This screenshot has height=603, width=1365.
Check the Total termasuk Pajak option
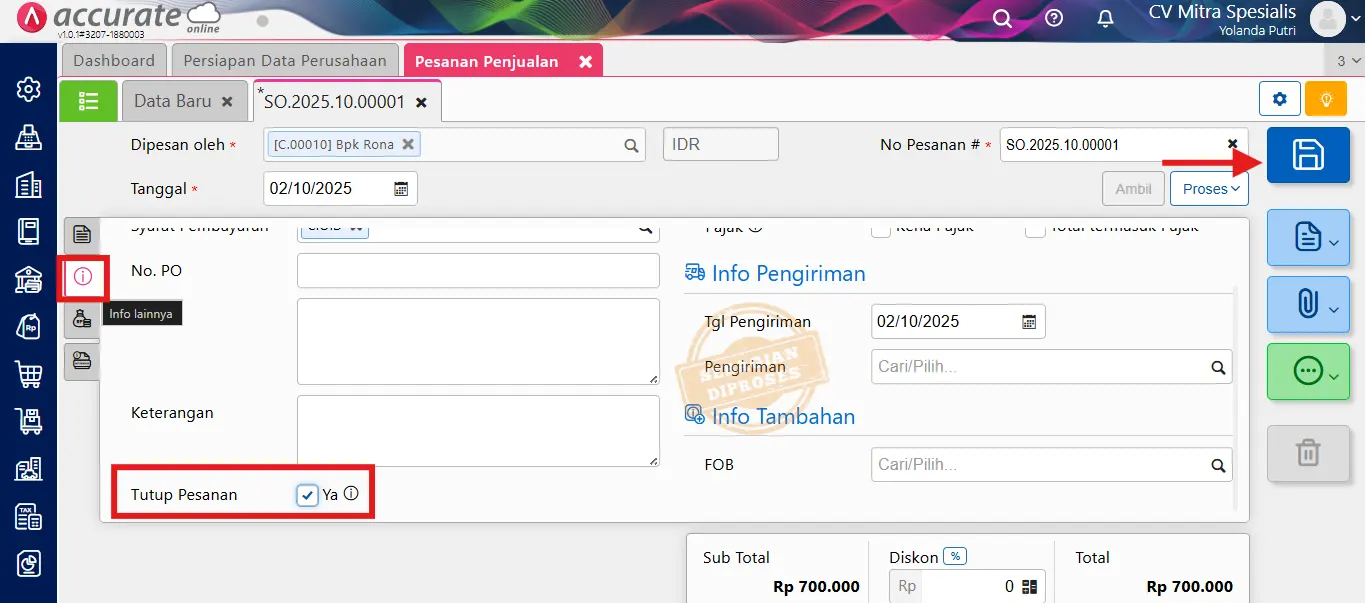point(1035,228)
